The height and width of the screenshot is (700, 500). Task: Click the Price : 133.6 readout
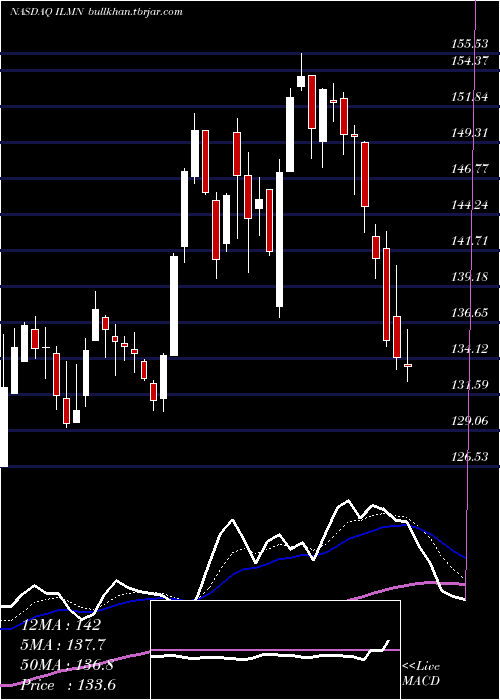[68, 685]
